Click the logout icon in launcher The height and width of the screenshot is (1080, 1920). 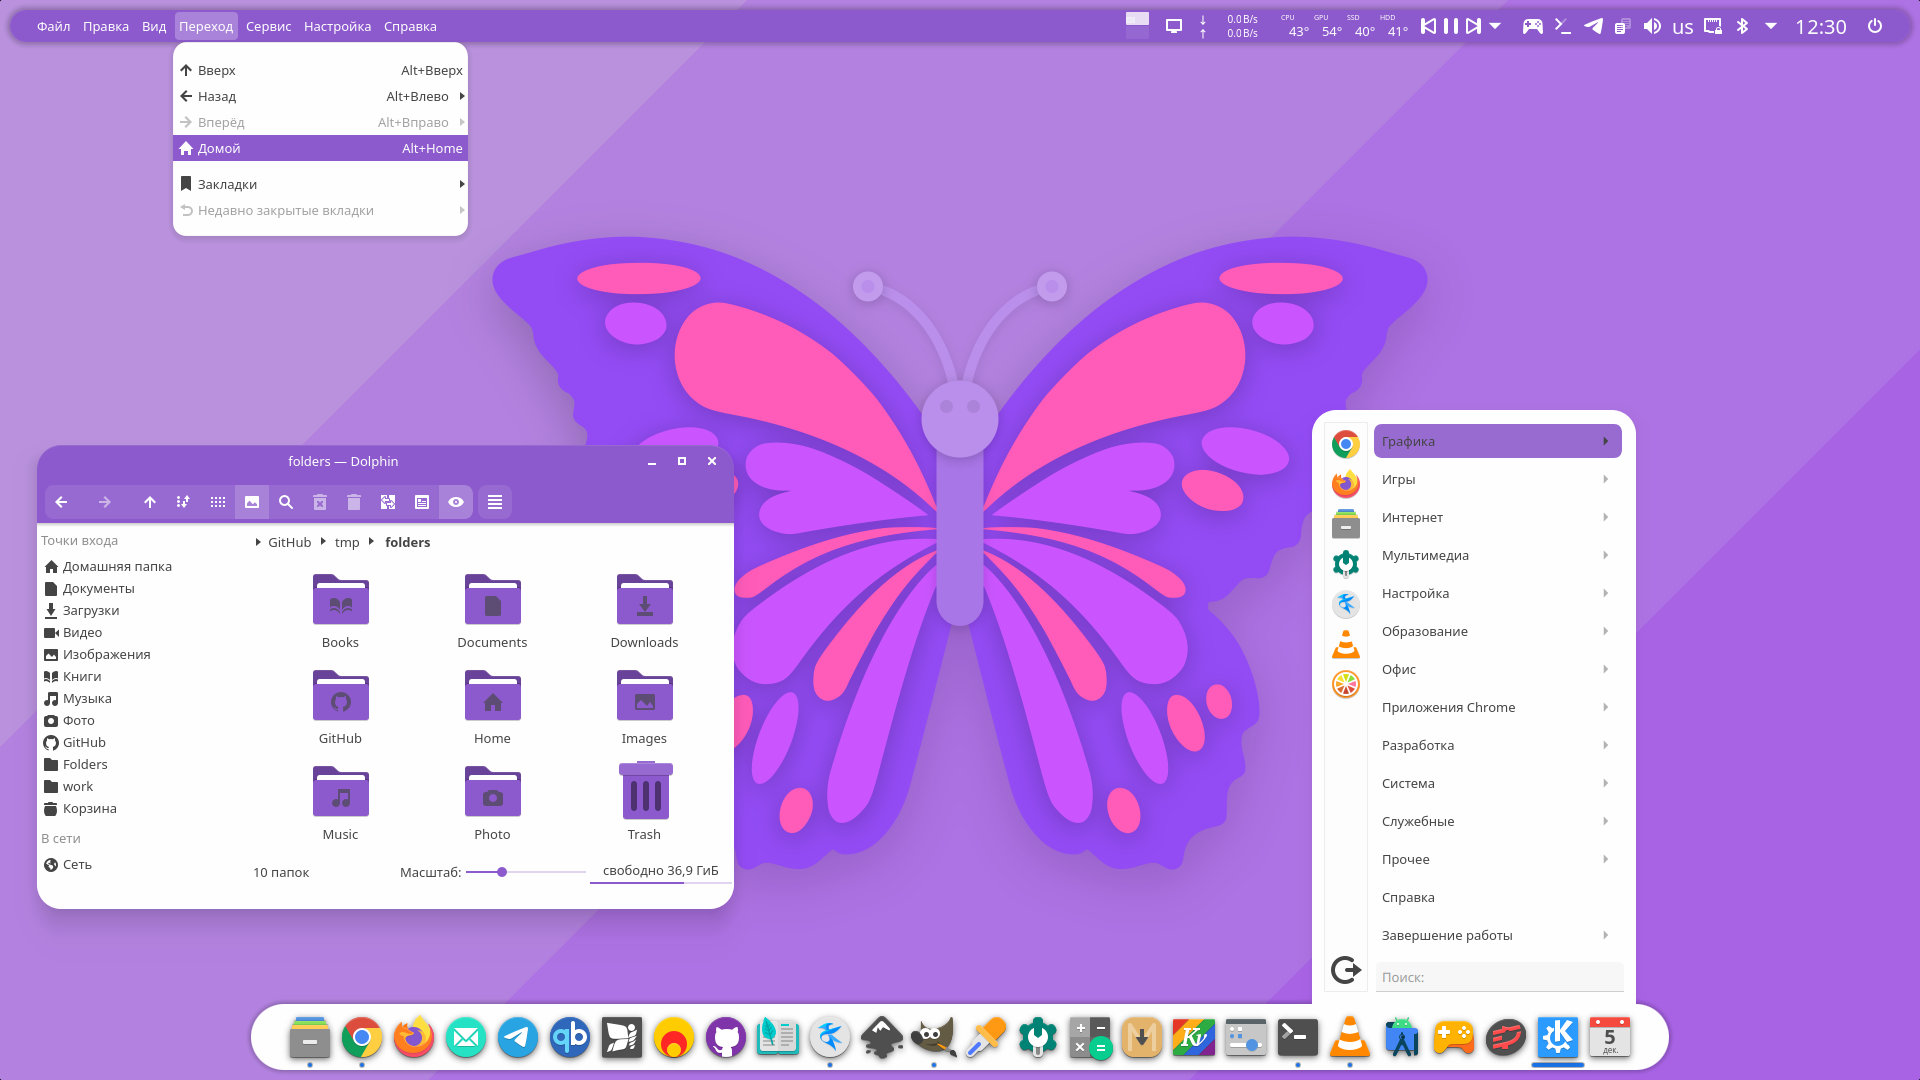click(x=1346, y=969)
